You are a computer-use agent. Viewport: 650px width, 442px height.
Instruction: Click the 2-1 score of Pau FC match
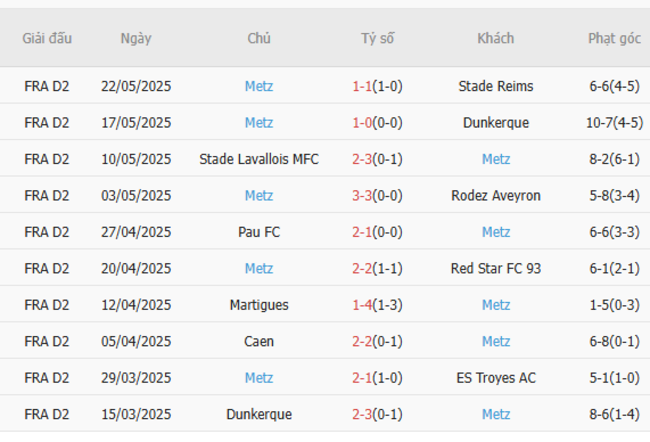click(x=362, y=232)
